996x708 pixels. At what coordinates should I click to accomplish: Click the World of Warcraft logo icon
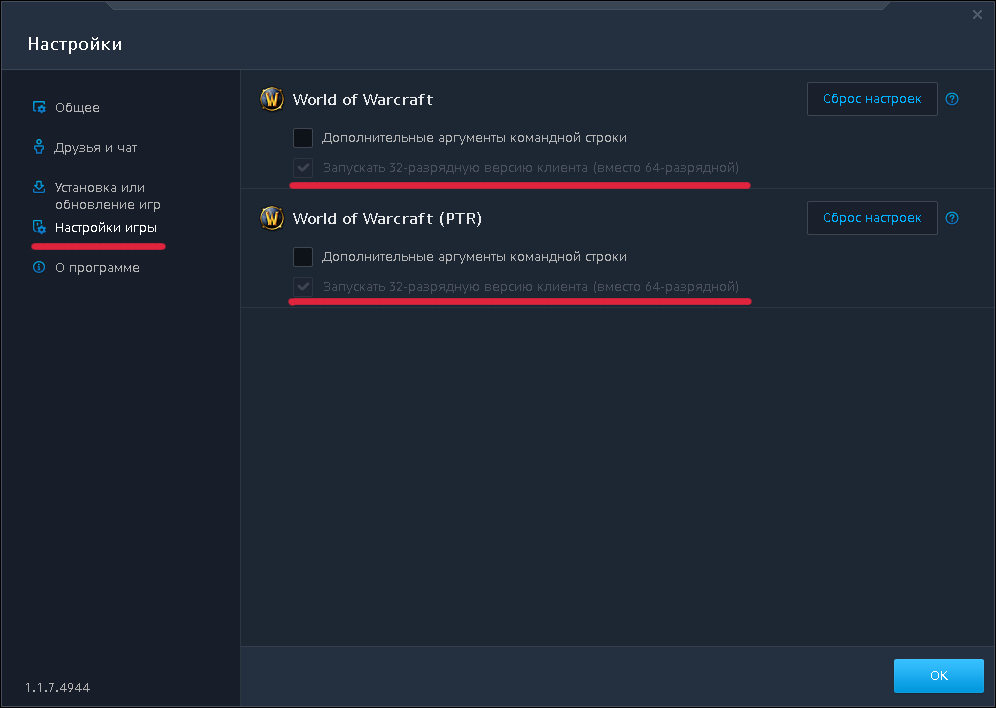click(x=272, y=99)
